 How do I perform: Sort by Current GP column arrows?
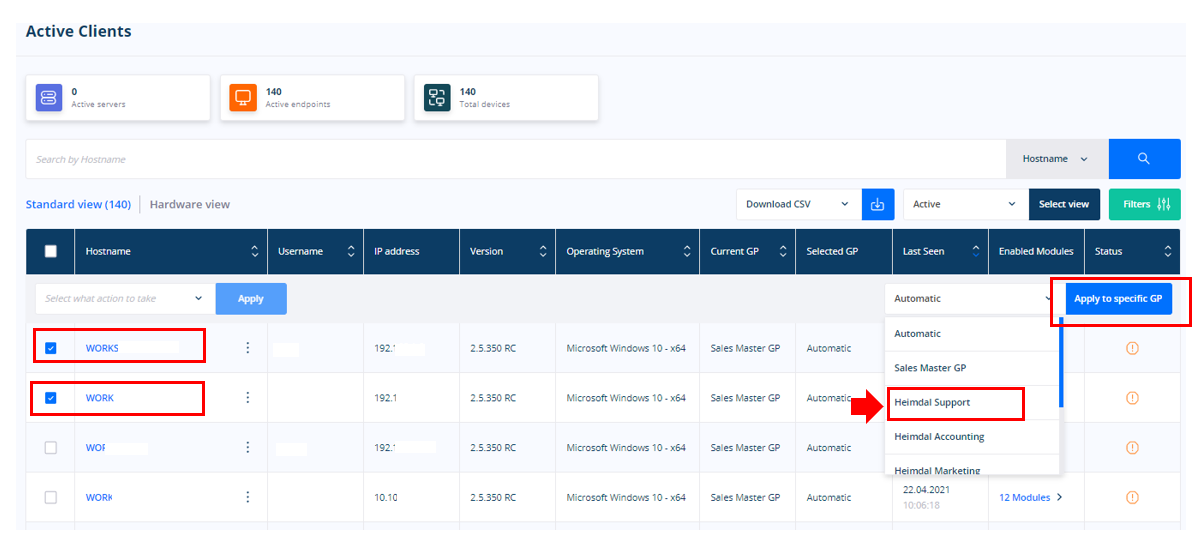(x=783, y=251)
